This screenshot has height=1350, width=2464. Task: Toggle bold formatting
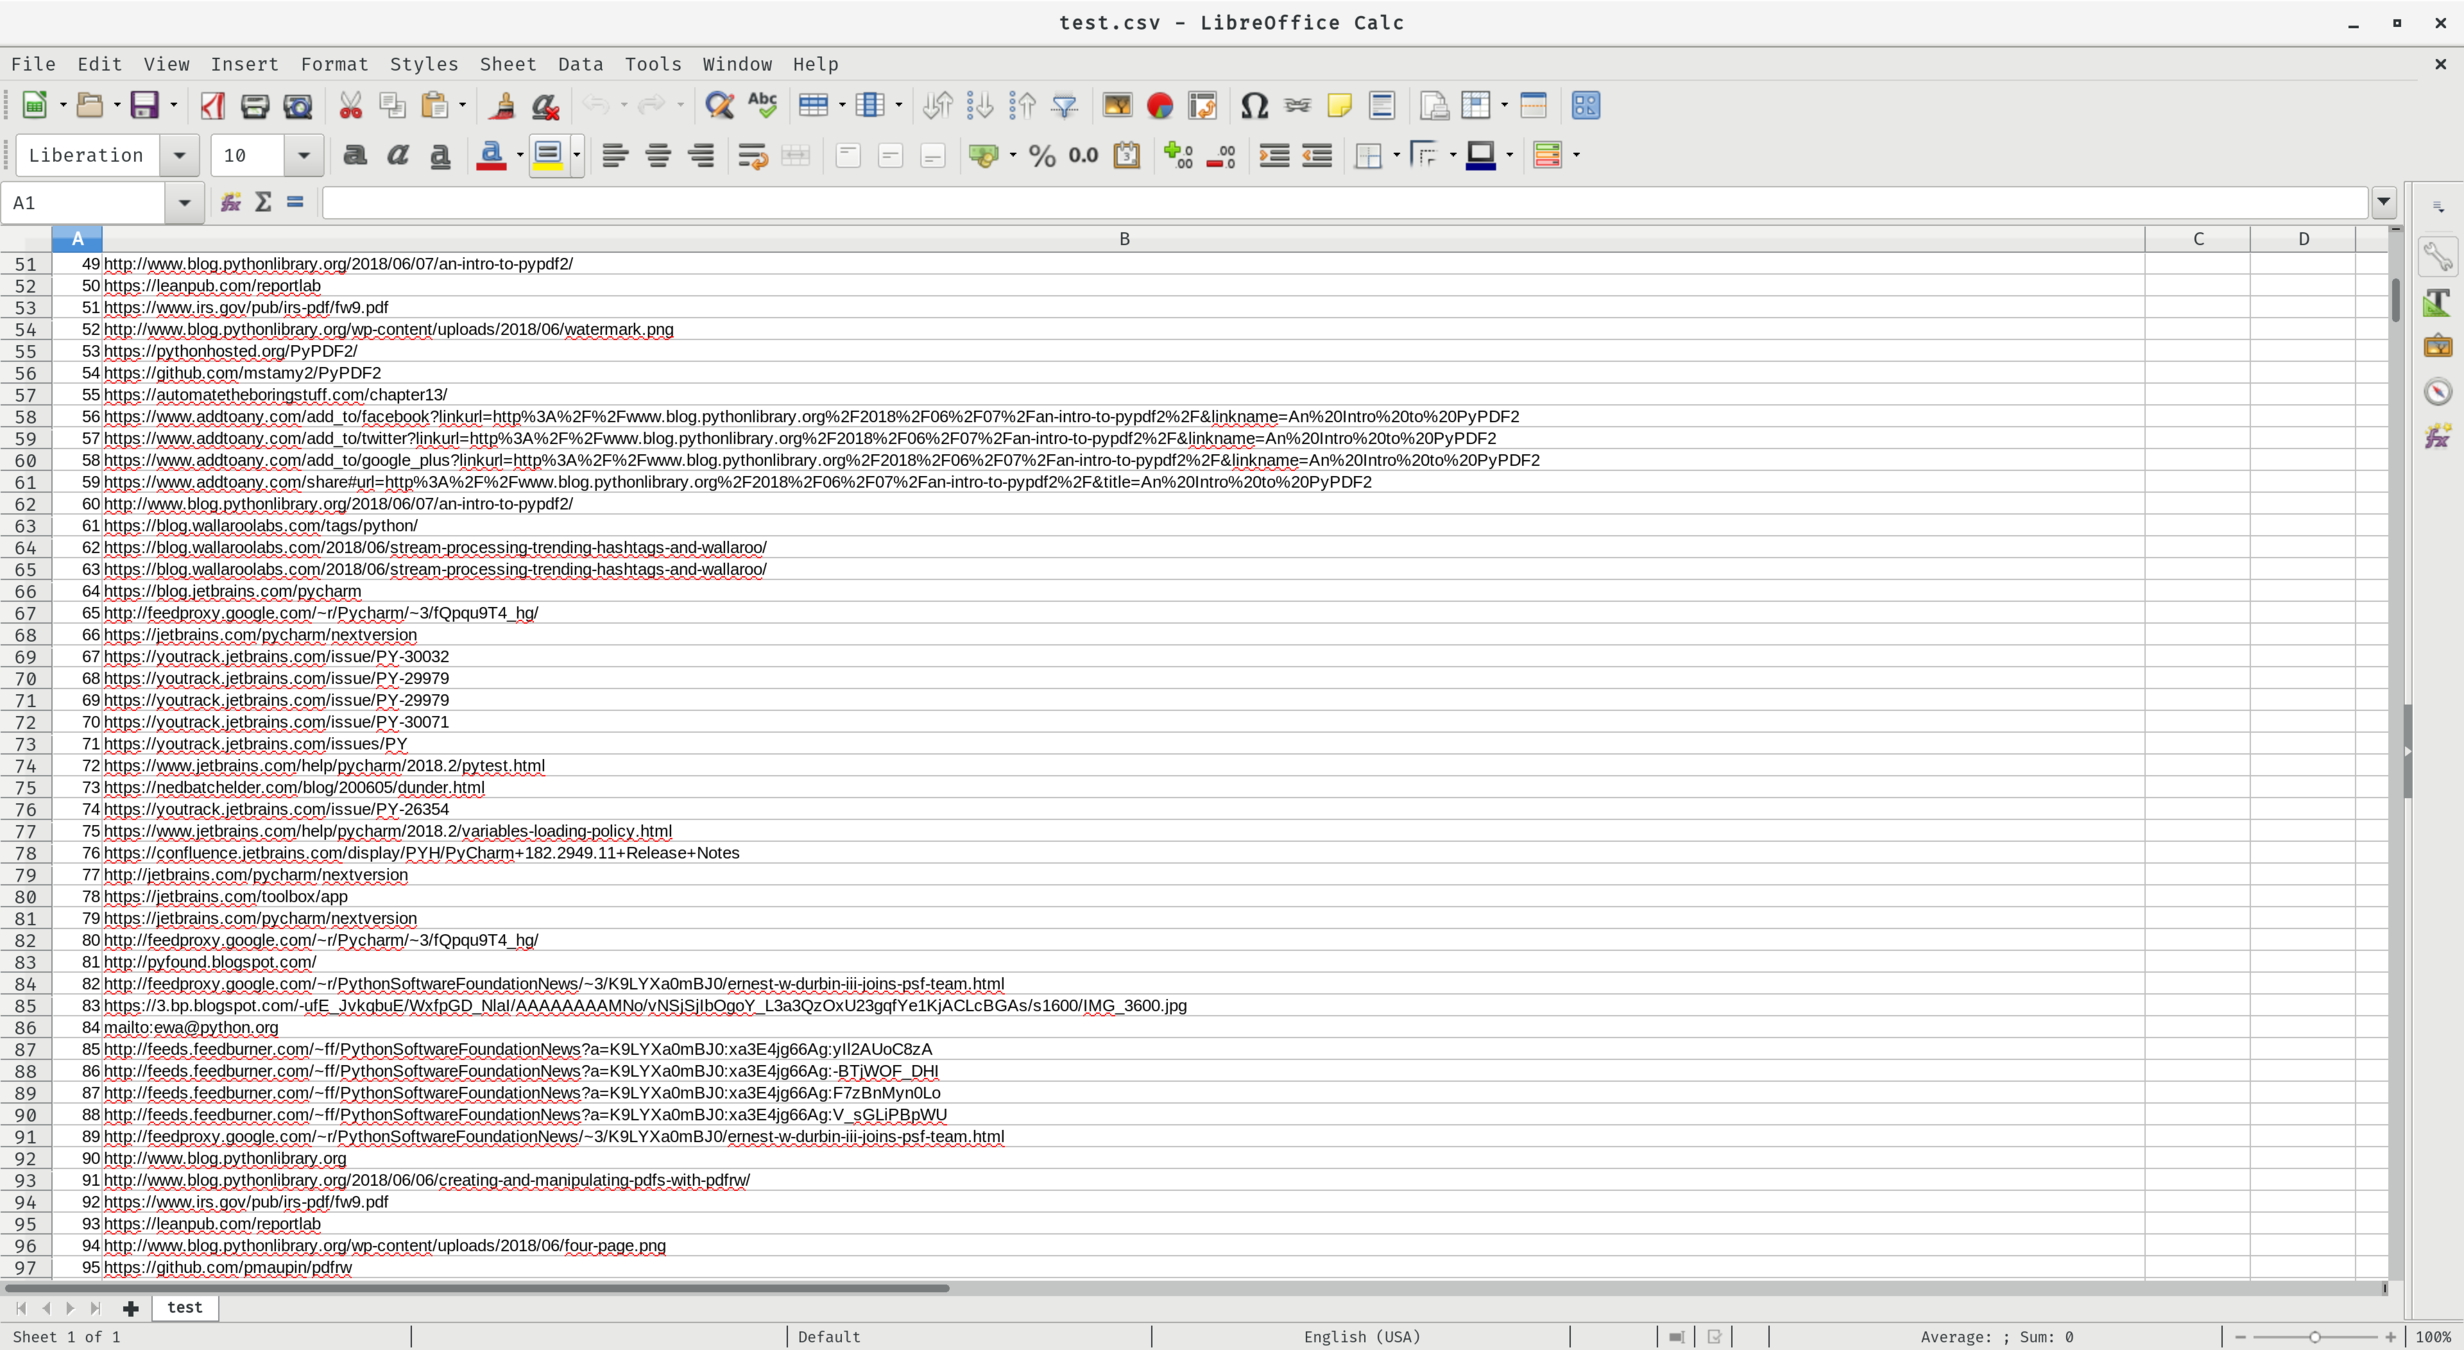(x=354, y=155)
